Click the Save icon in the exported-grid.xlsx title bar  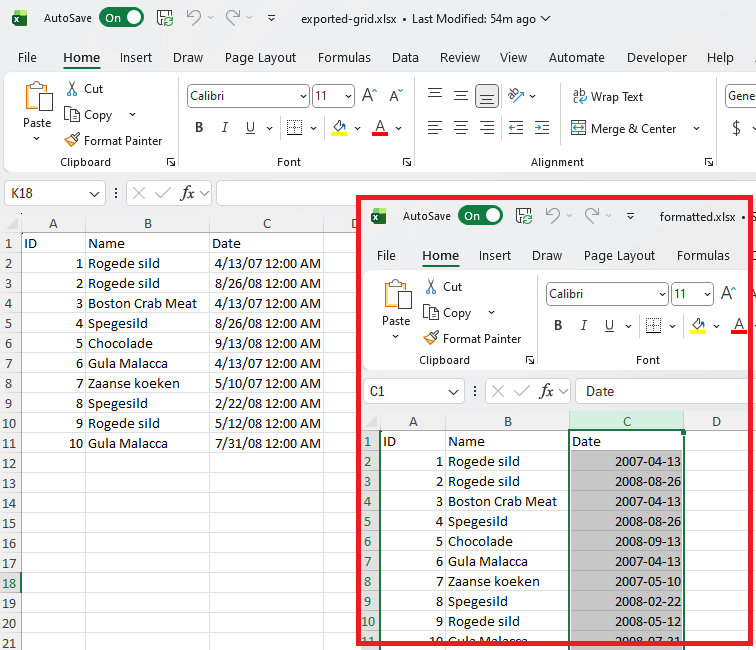point(164,18)
